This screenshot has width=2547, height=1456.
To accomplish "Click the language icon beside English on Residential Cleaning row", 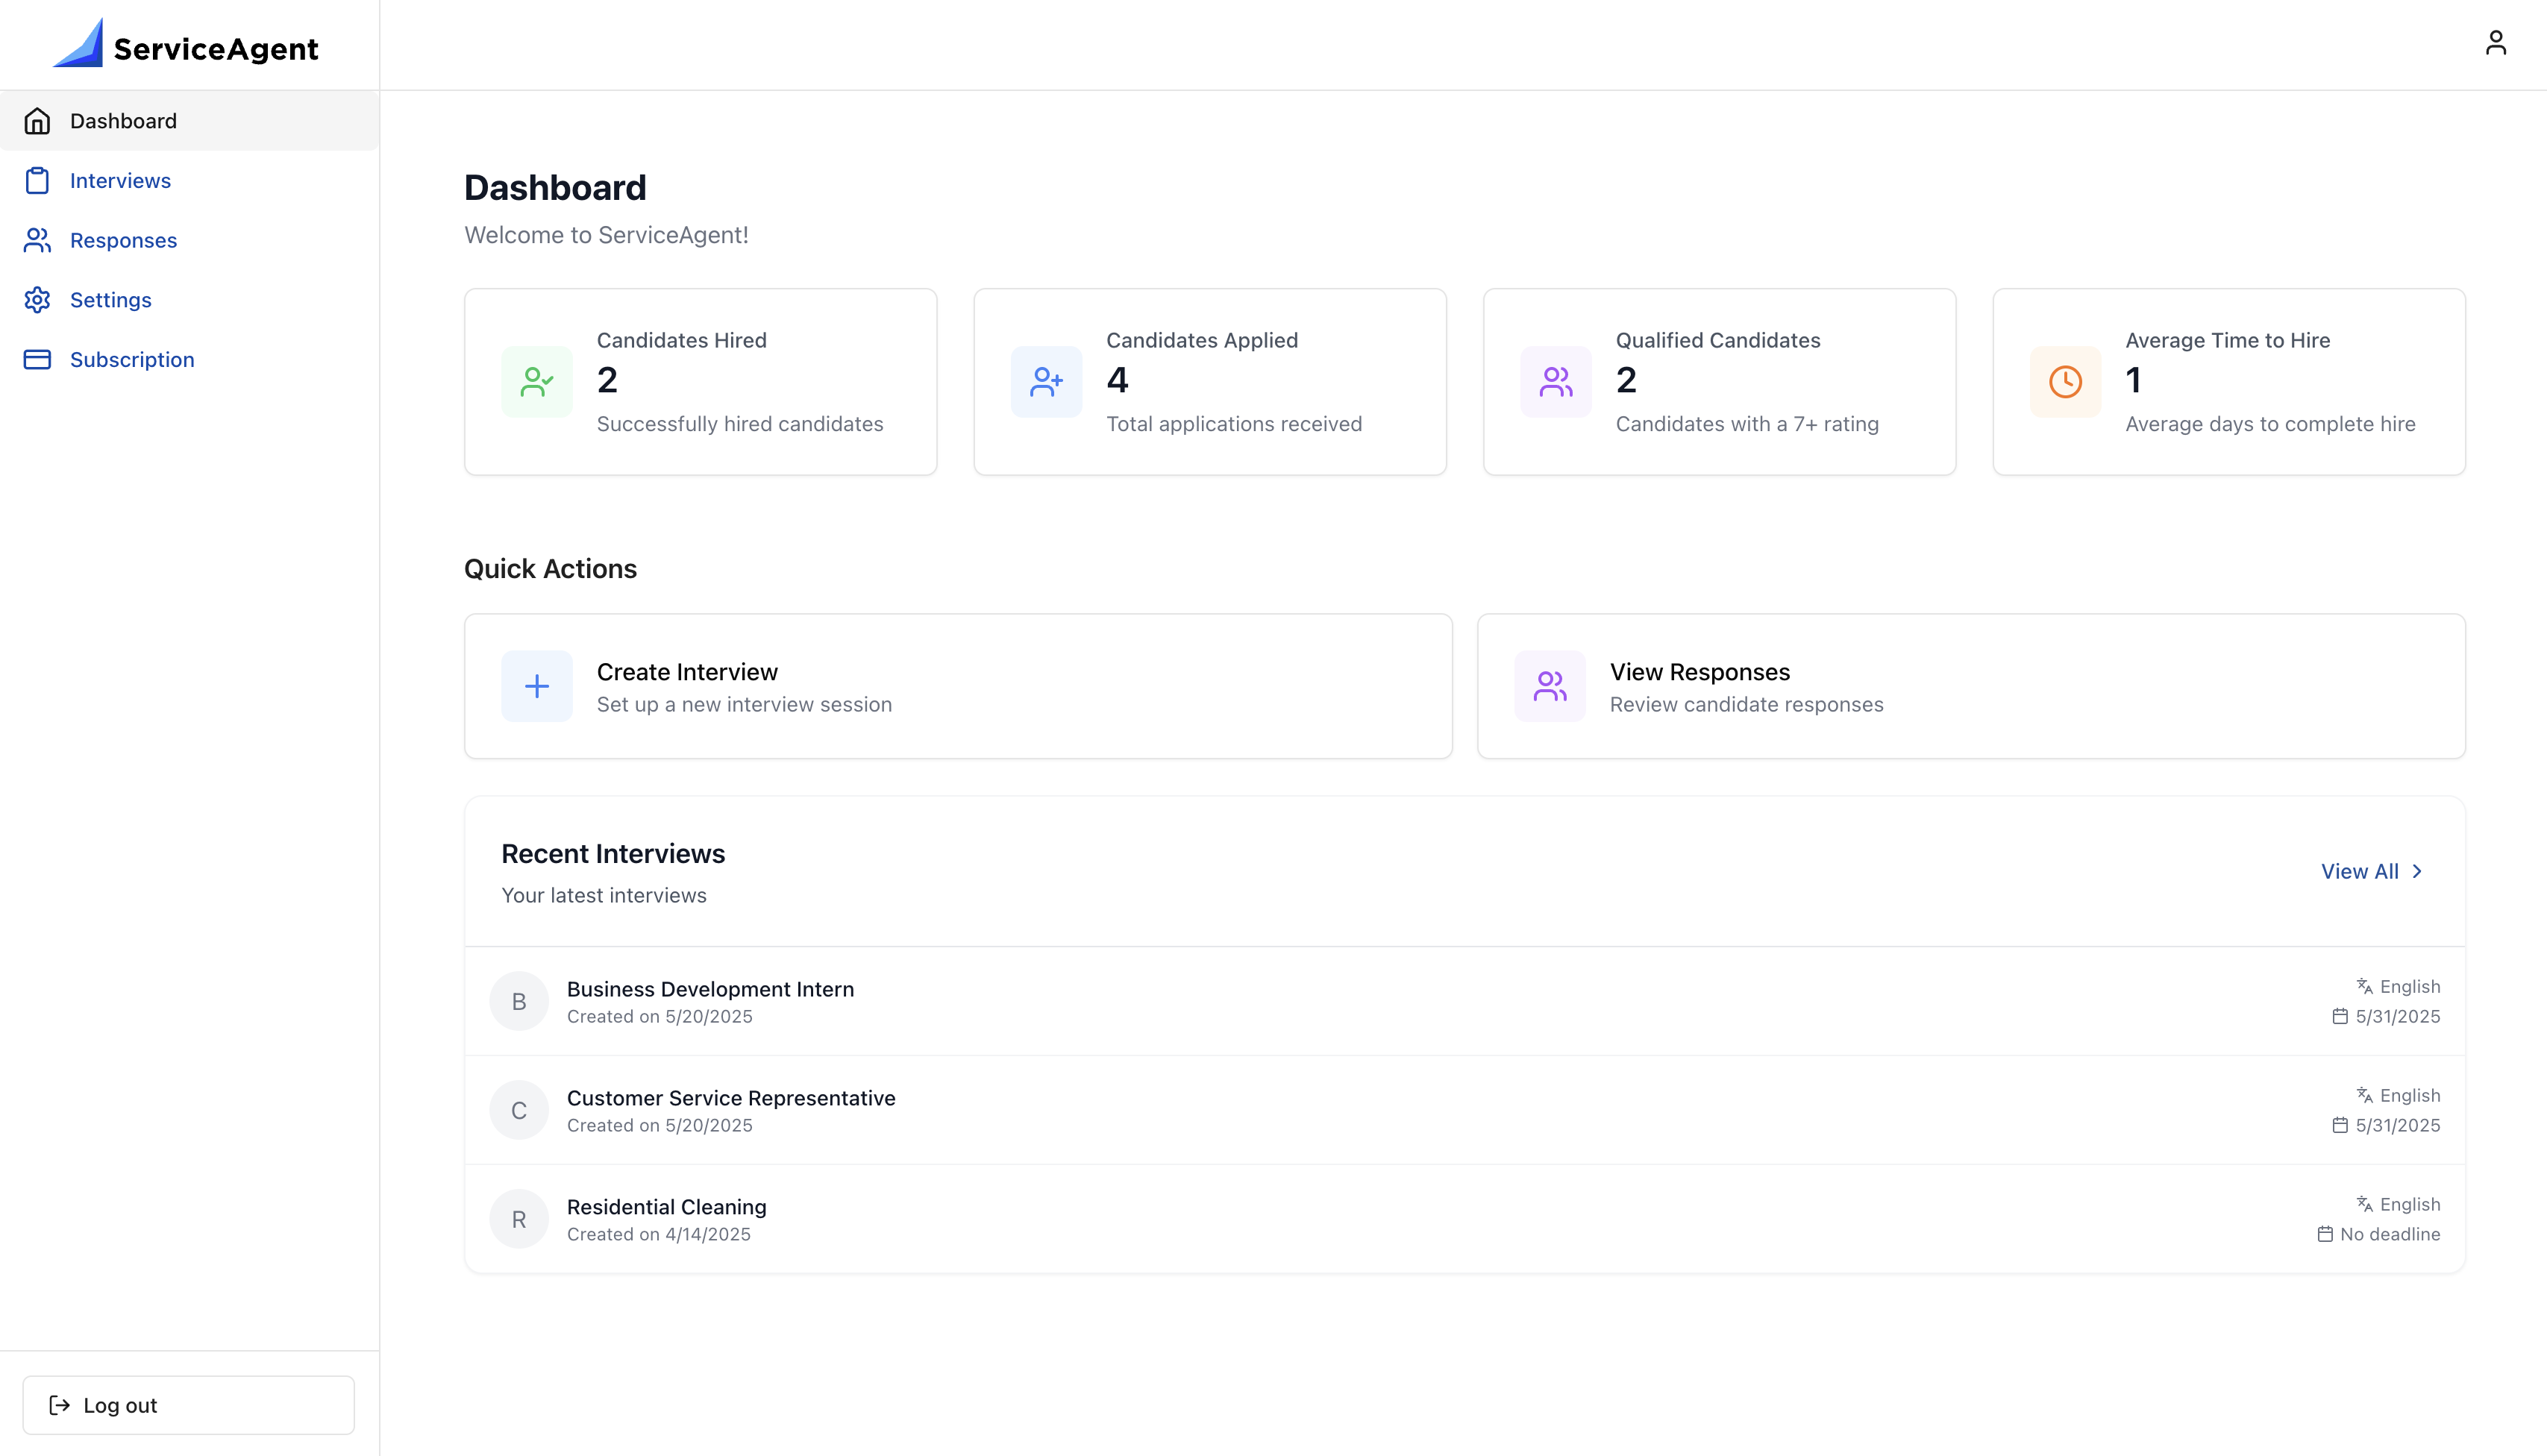I will pyautogui.click(x=2364, y=1204).
